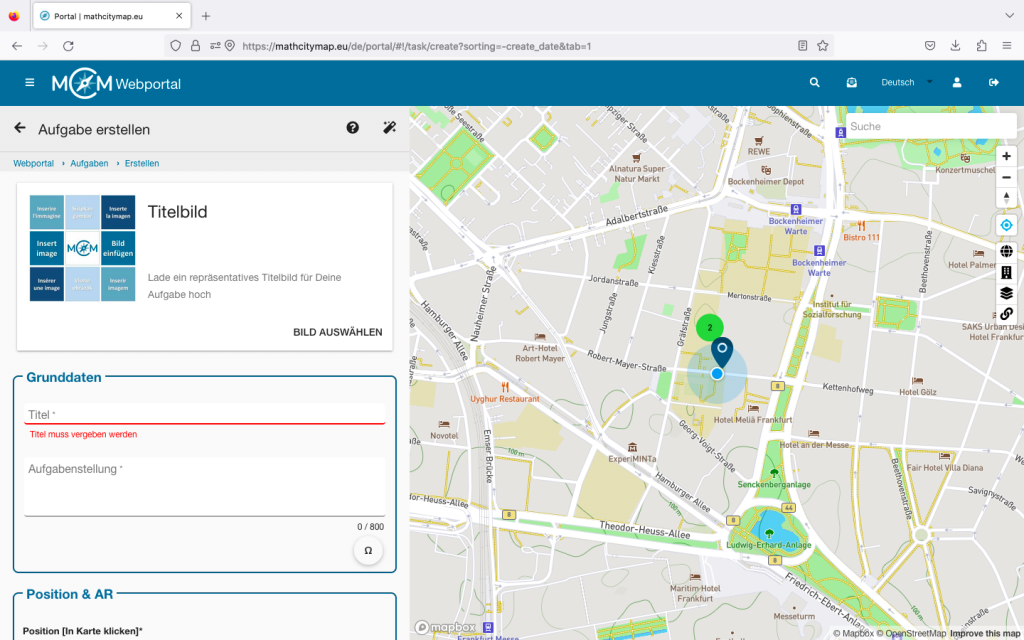The image size is (1024, 640).
Task: Click the logout icon in header
Action: [993, 83]
